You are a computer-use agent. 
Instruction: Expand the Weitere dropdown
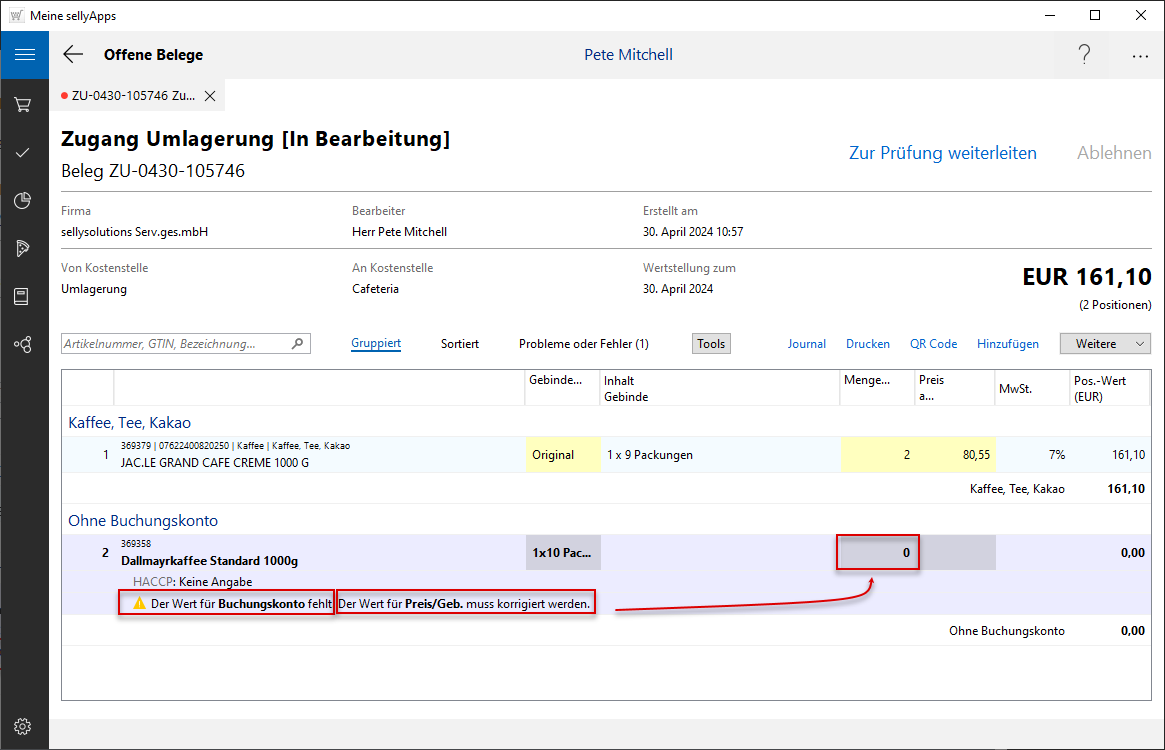point(1105,343)
